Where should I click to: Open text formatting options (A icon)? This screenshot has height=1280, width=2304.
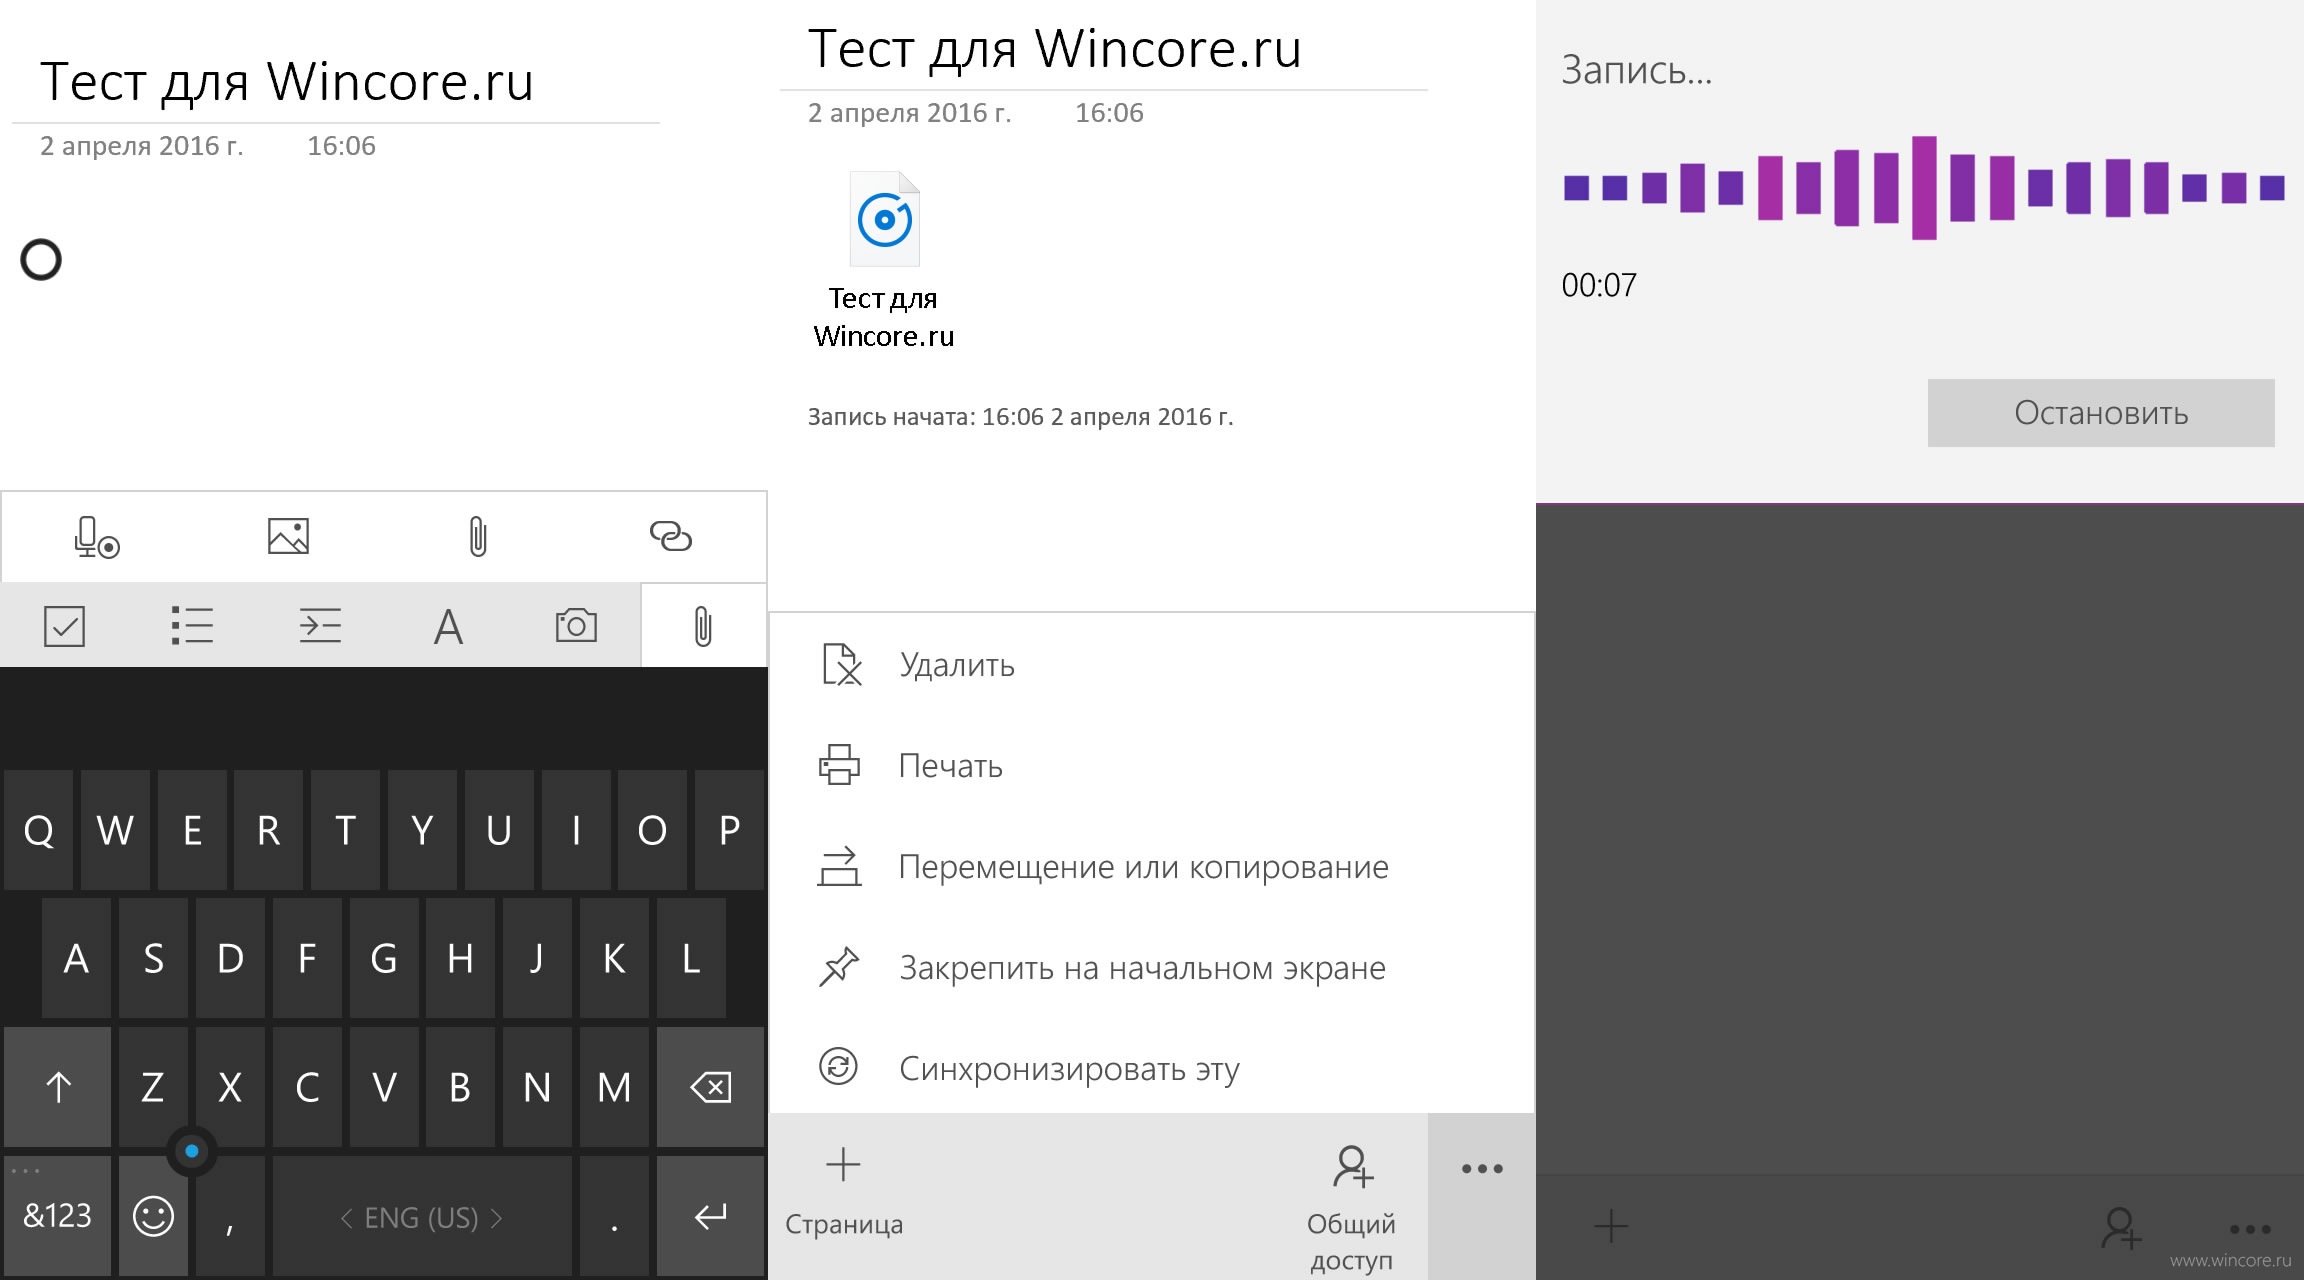(448, 627)
